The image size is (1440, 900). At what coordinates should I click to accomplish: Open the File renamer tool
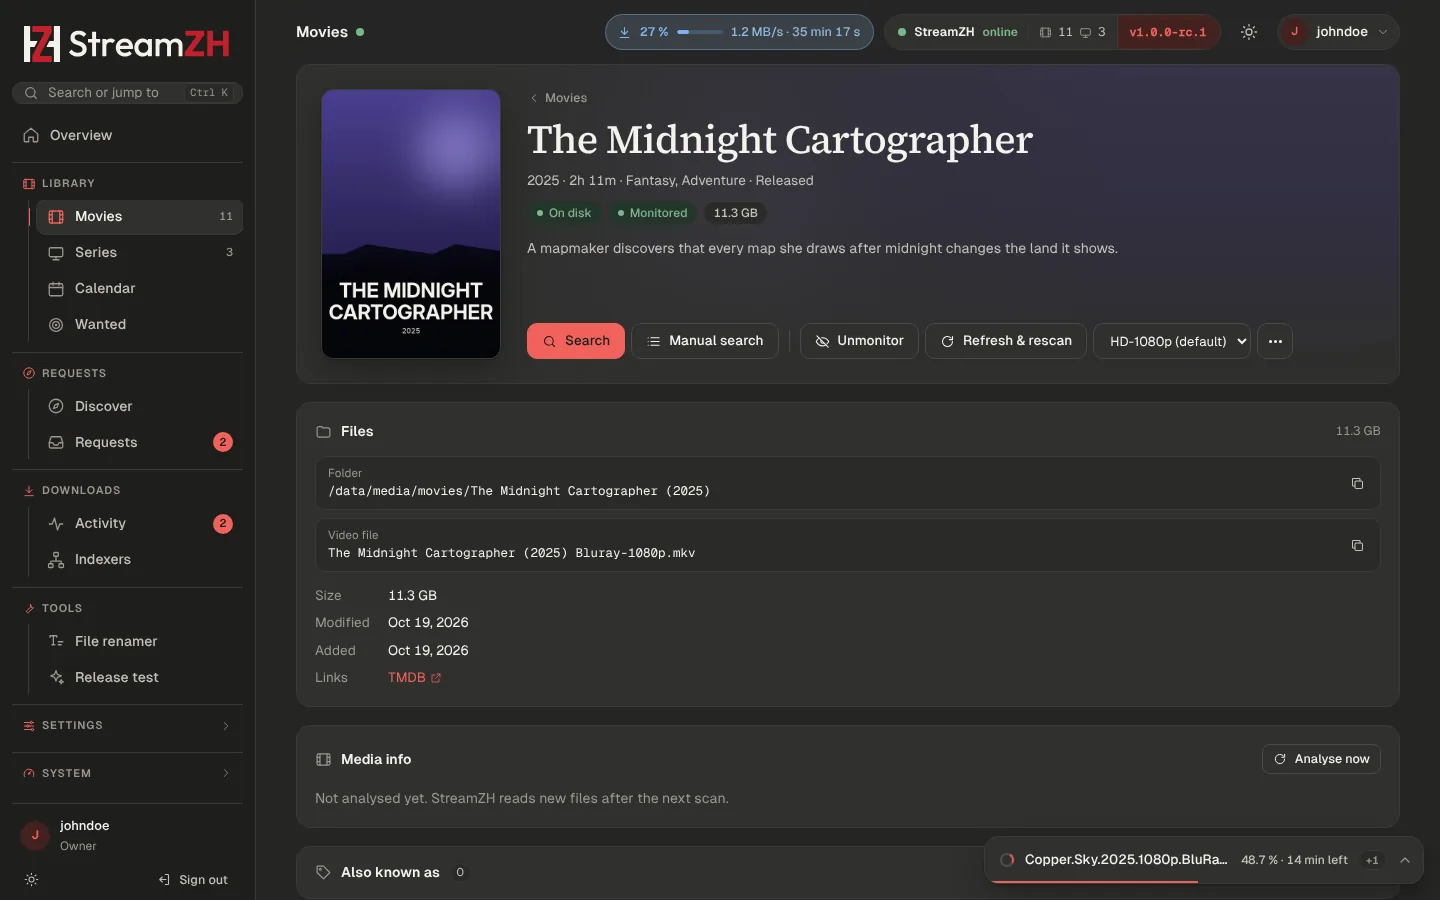pos(139,641)
